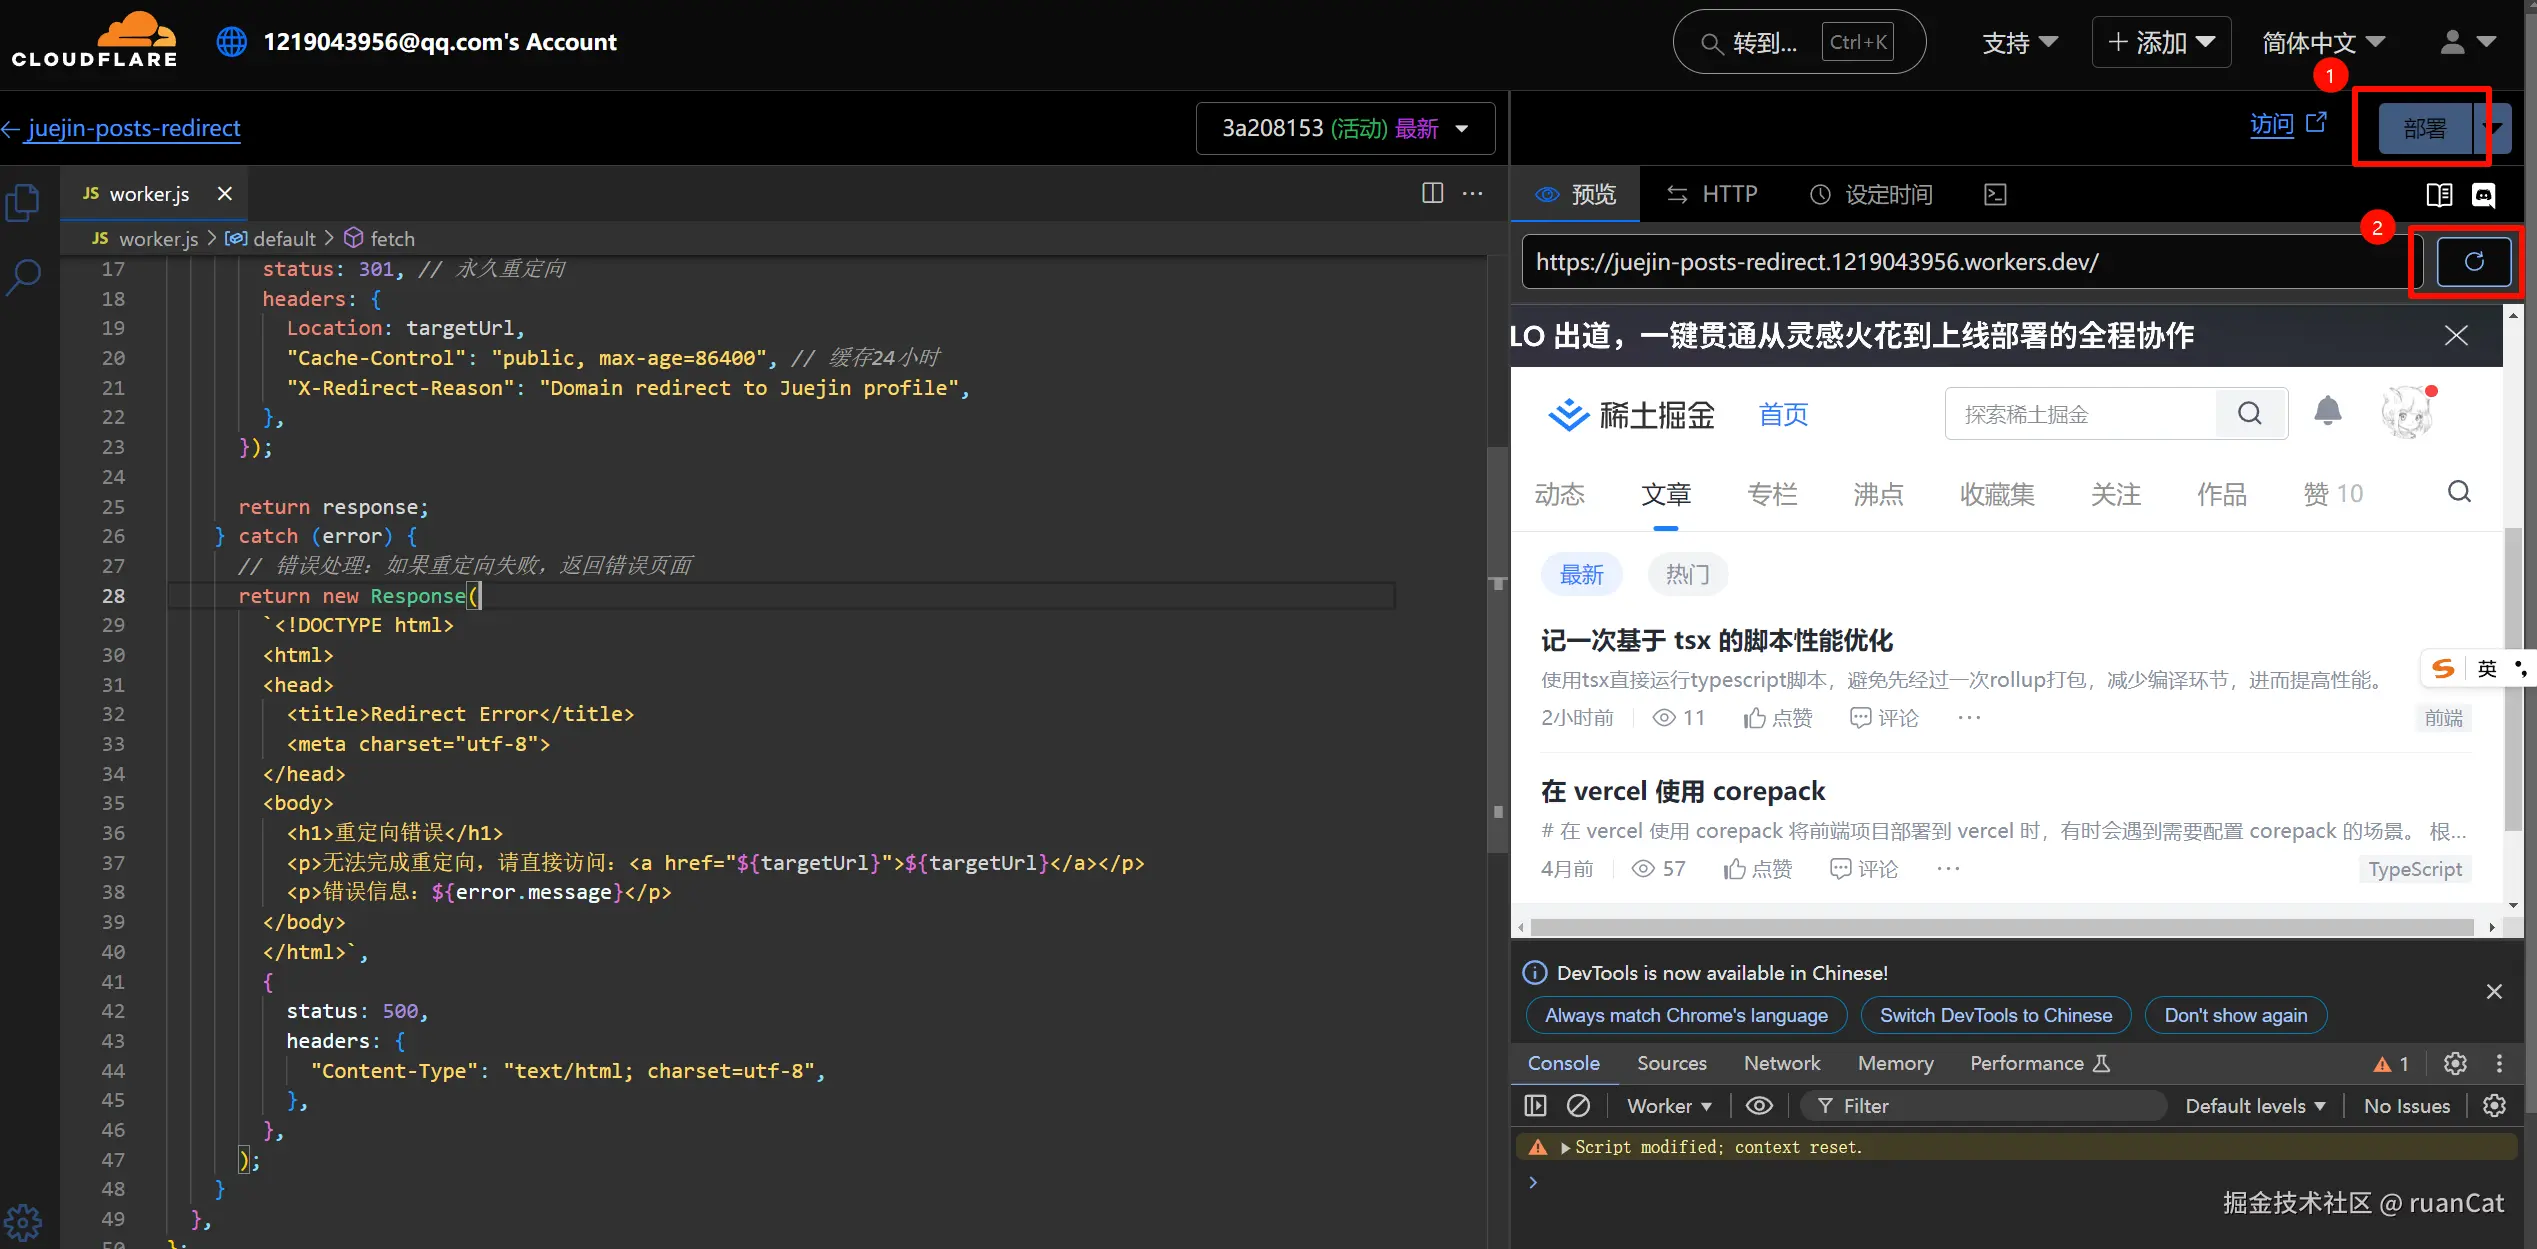Click the 部署 deploy button
Image resolution: width=2537 pixels, height=1249 pixels.
tap(2423, 128)
